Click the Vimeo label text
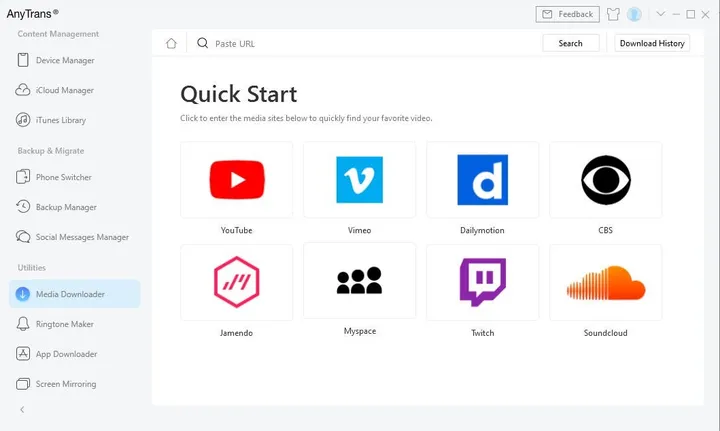 360,230
